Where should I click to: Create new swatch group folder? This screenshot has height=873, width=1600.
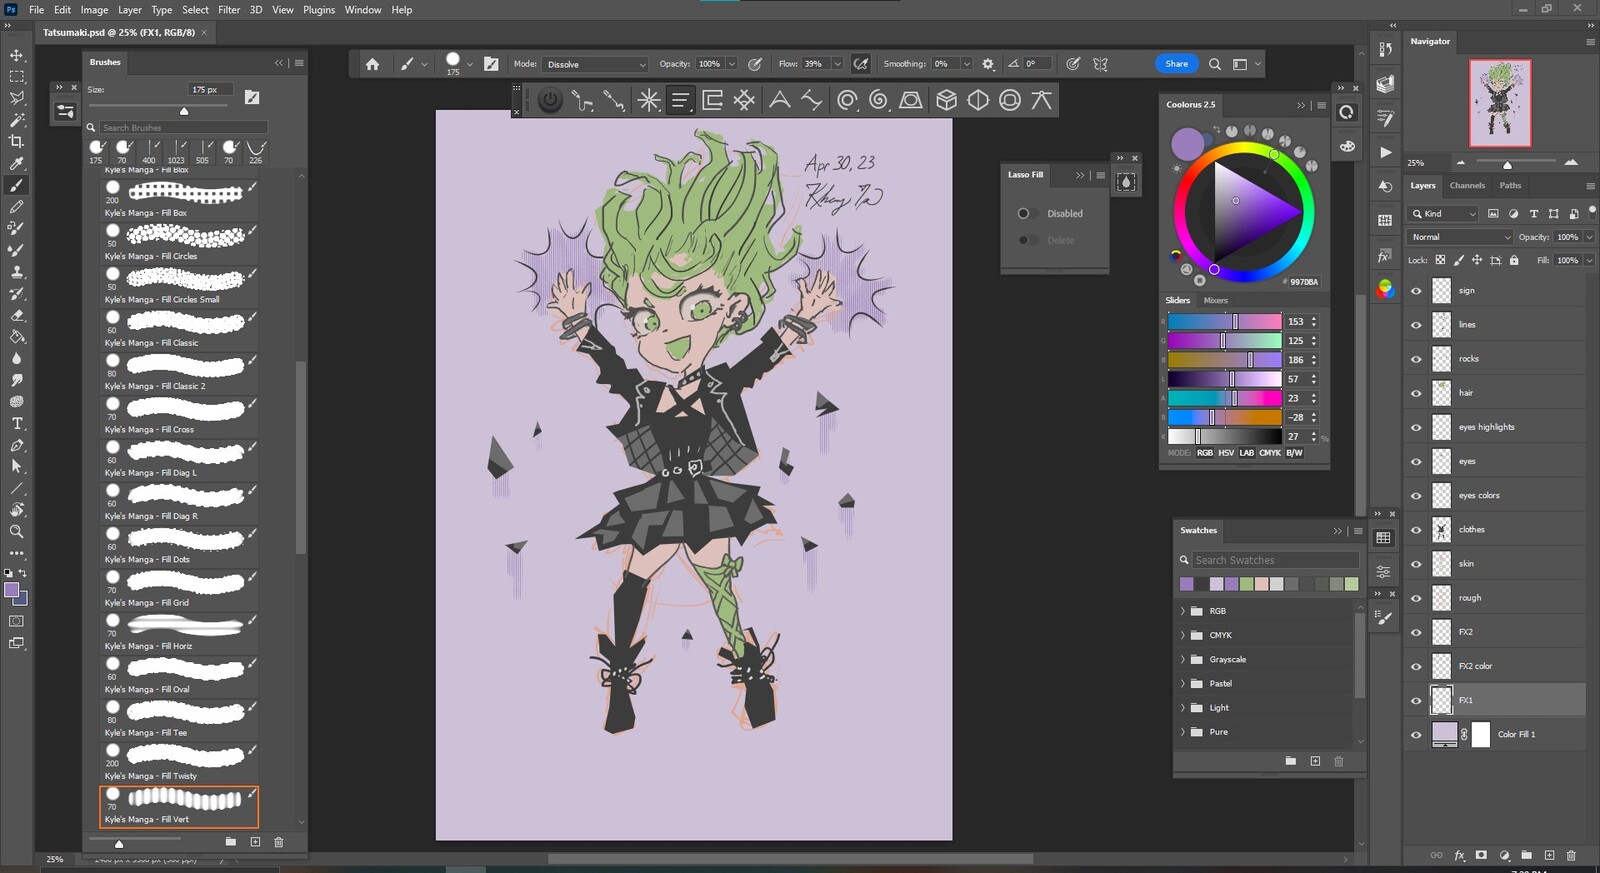point(1290,761)
